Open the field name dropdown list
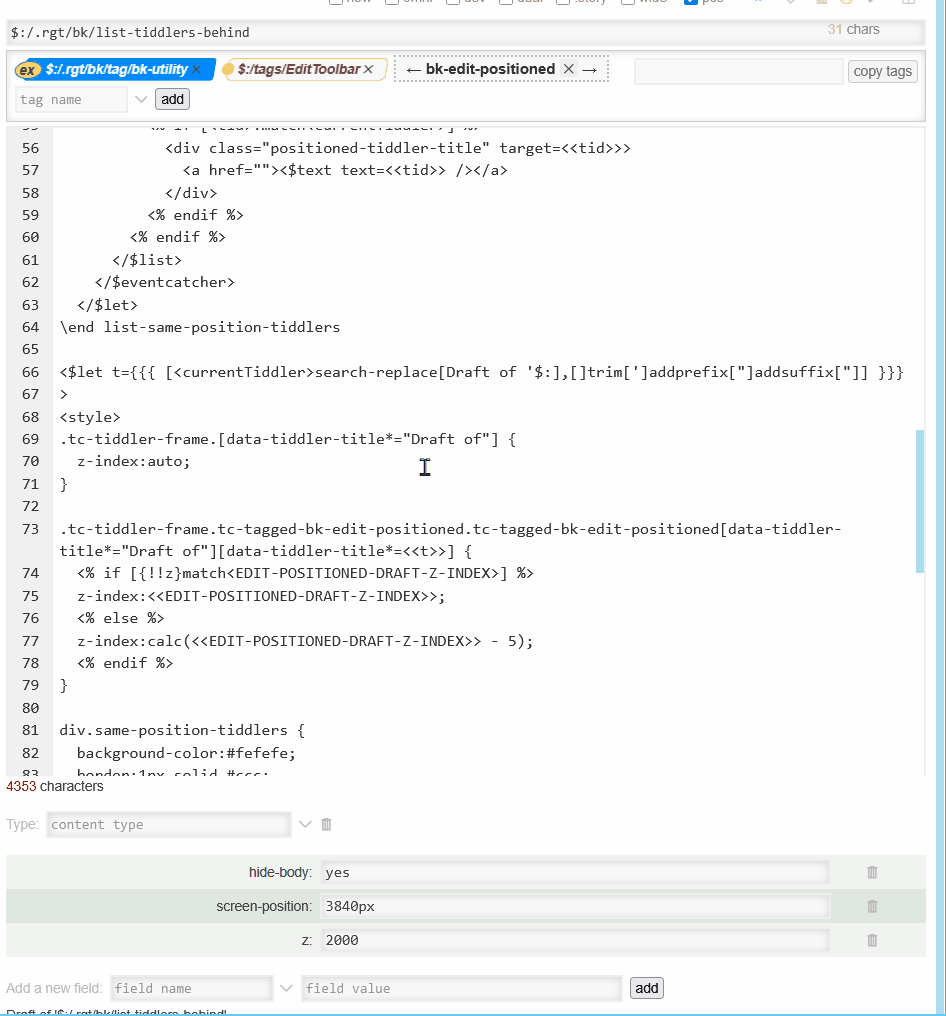 click(x=286, y=988)
